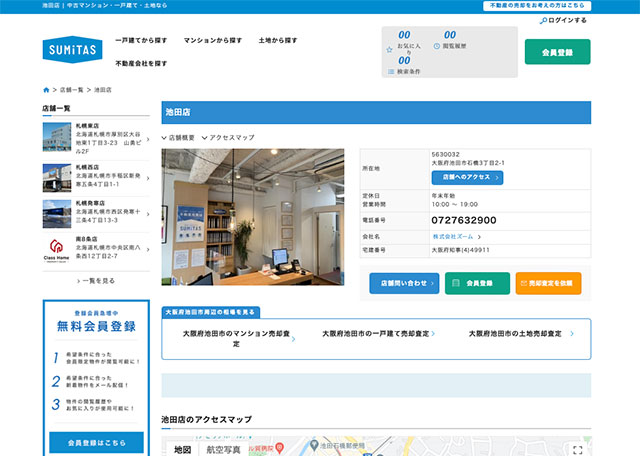Click the green 会員登録 button below store info
The height and width of the screenshot is (456, 640).
(477, 283)
